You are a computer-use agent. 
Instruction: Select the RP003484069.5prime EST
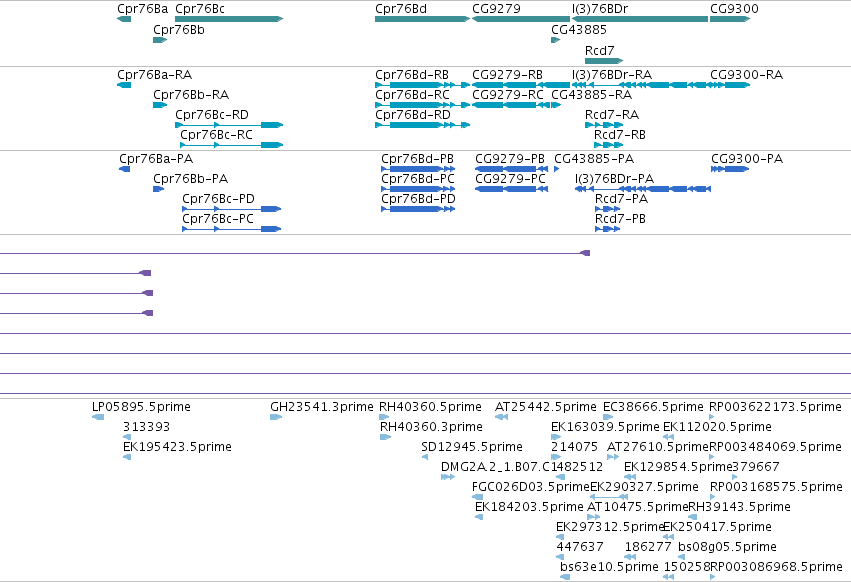pos(712,457)
